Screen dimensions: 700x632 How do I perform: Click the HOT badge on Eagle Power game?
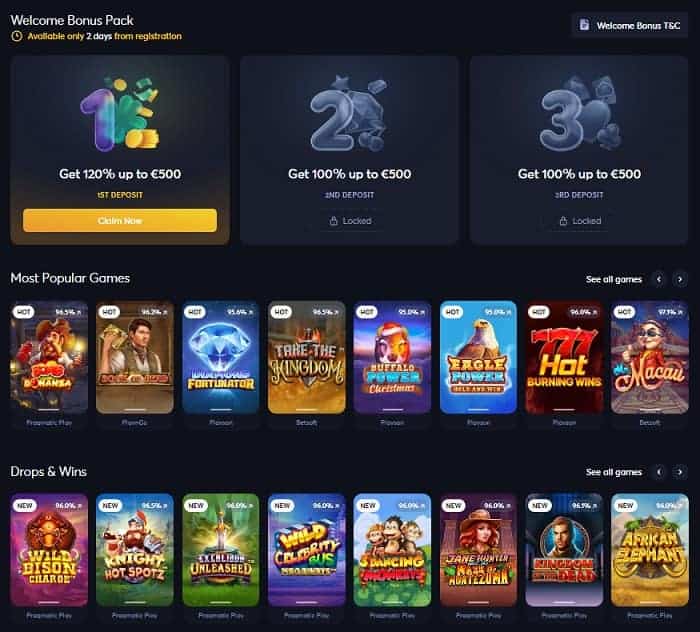coord(452,312)
